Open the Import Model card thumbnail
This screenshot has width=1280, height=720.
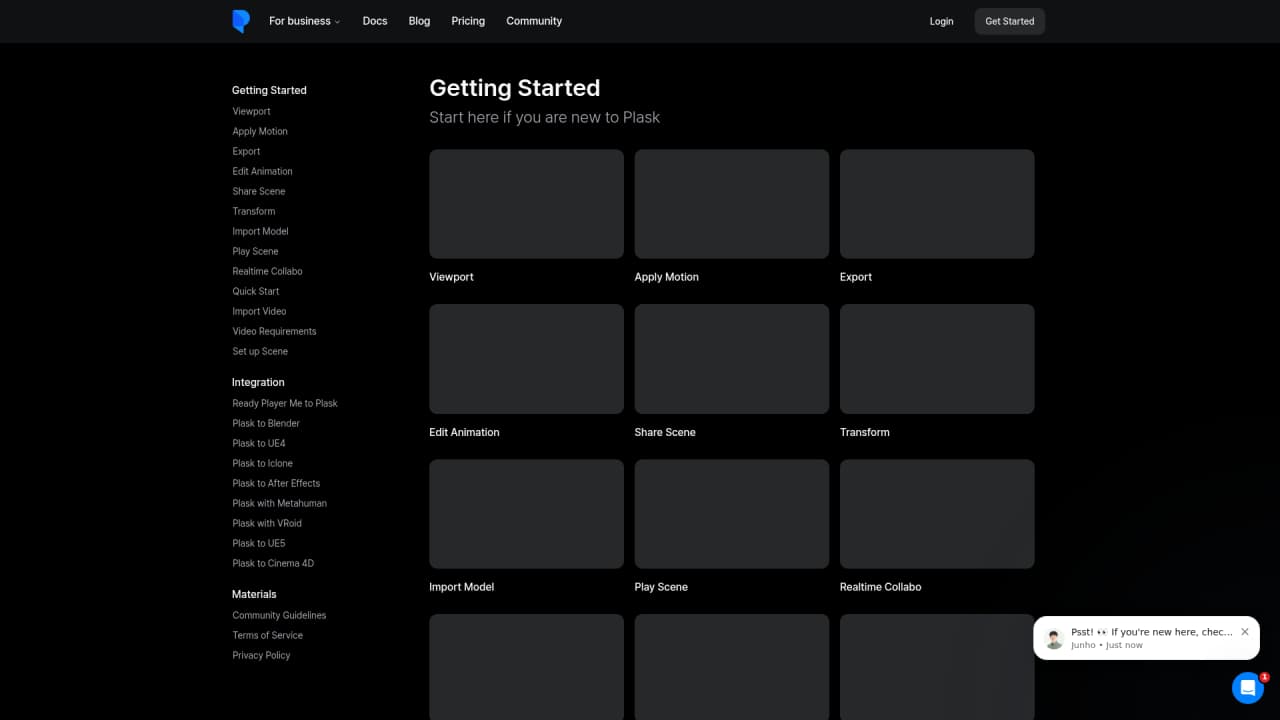(x=526, y=514)
